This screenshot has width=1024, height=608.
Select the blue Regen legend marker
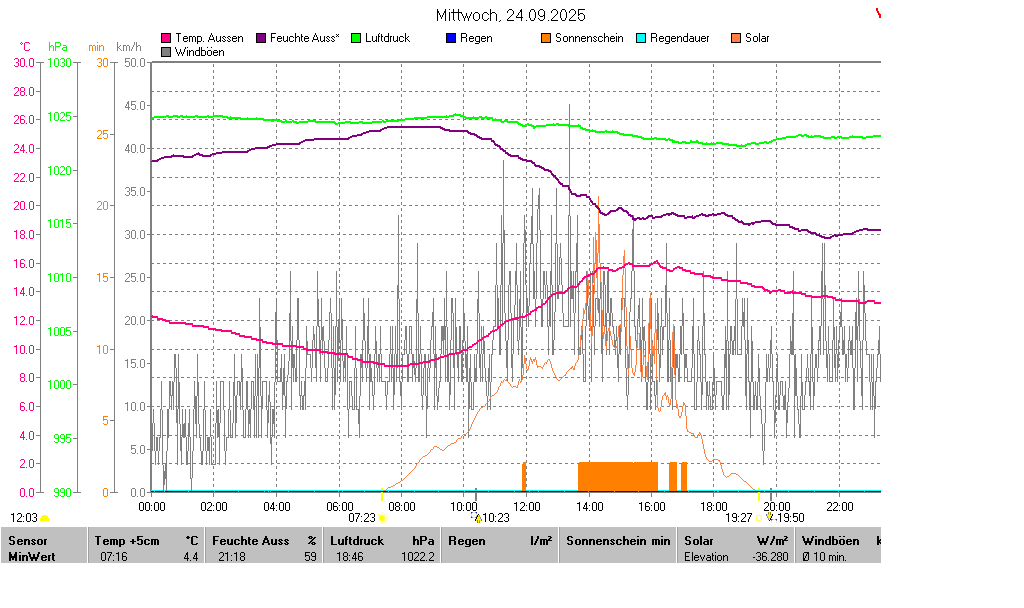451,38
